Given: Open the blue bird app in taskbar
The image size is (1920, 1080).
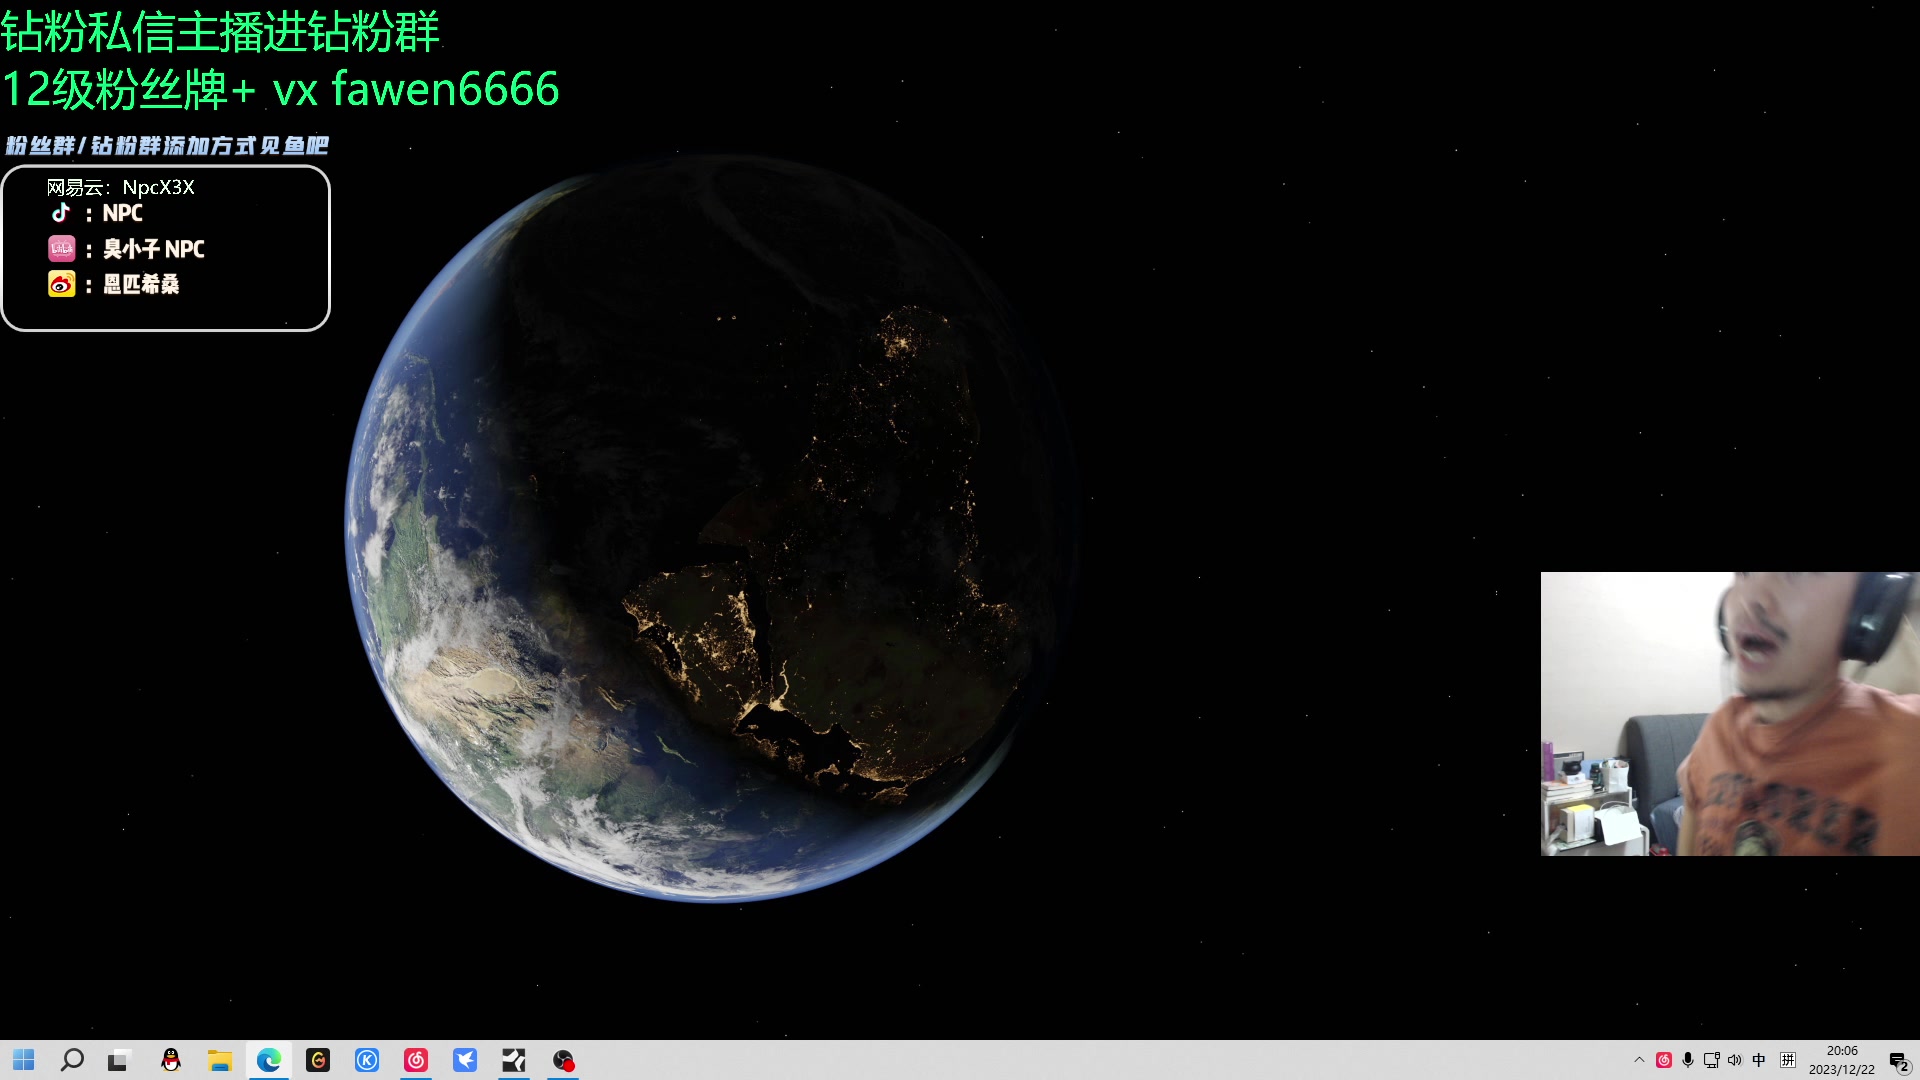Looking at the screenshot, I should click(x=465, y=1060).
